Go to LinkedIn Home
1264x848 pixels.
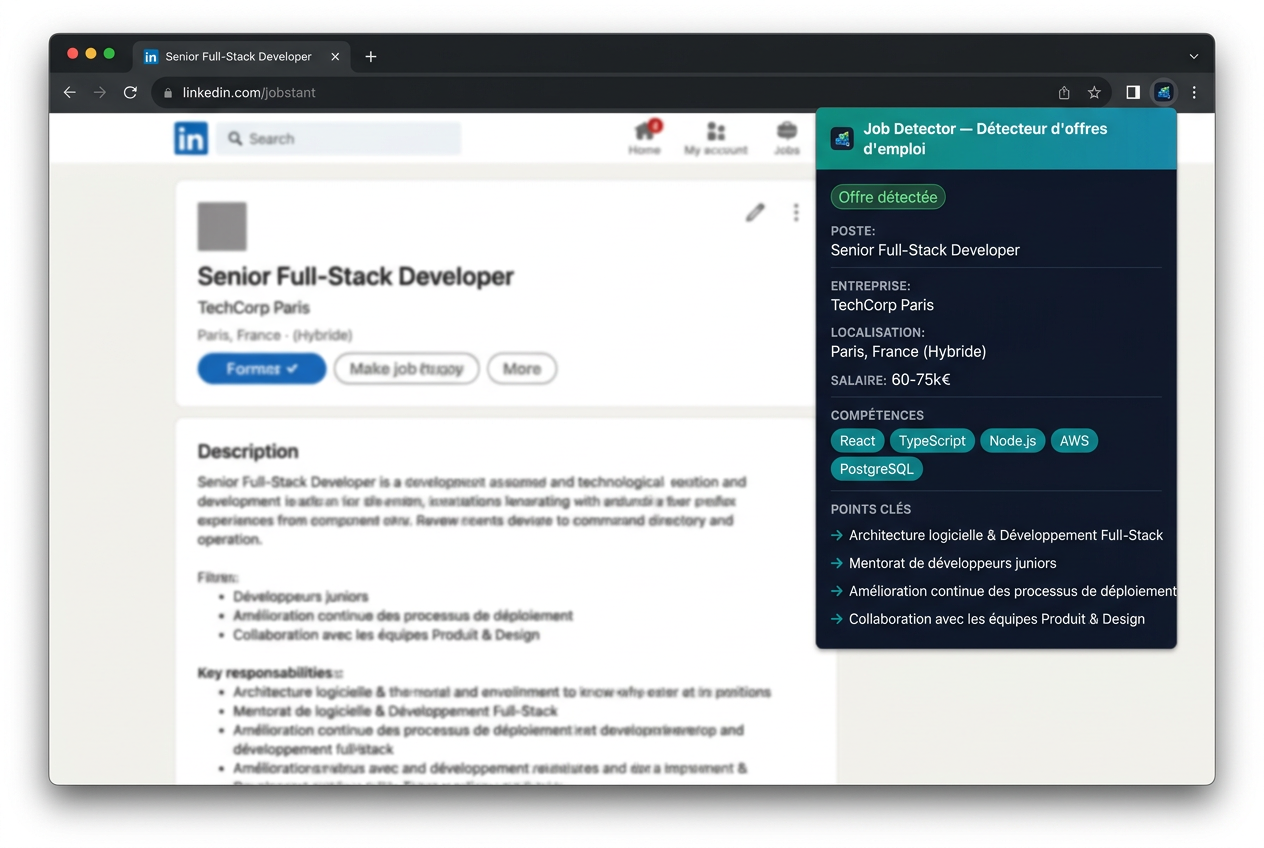(x=645, y=138)
